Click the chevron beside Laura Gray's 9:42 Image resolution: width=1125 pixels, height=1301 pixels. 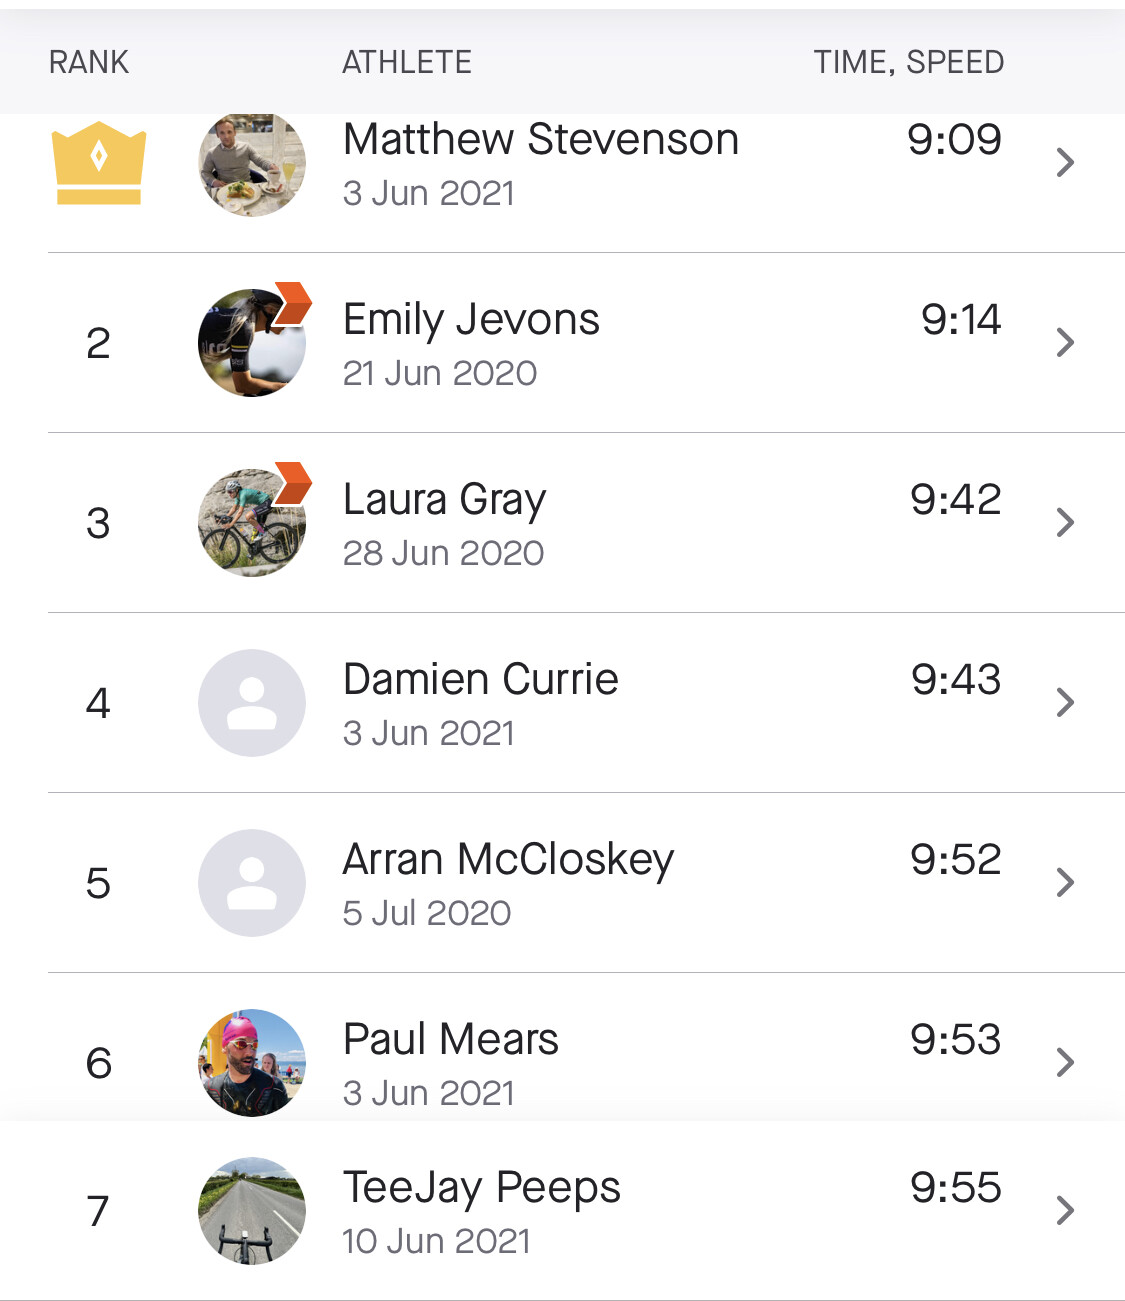coord(1065,523)
